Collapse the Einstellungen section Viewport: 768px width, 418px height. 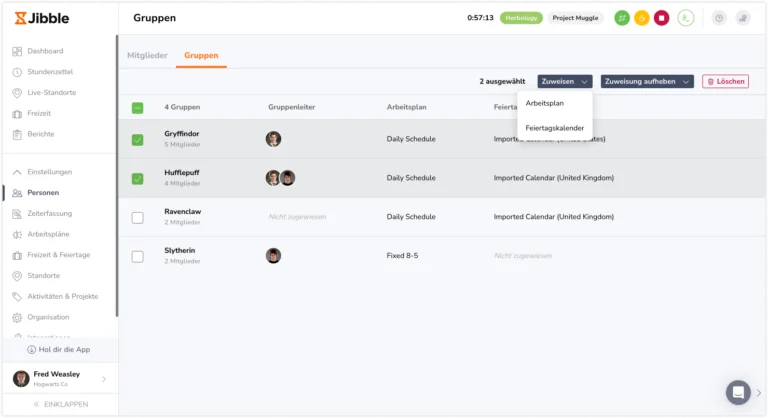pos(17,172)
